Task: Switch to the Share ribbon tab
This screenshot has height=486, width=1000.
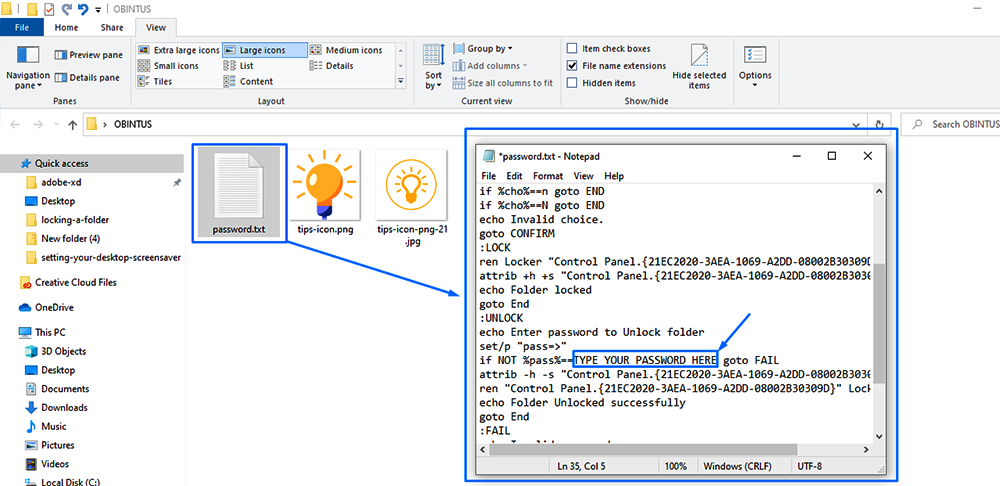Action: pyautogui.click(x=112, y=28)
